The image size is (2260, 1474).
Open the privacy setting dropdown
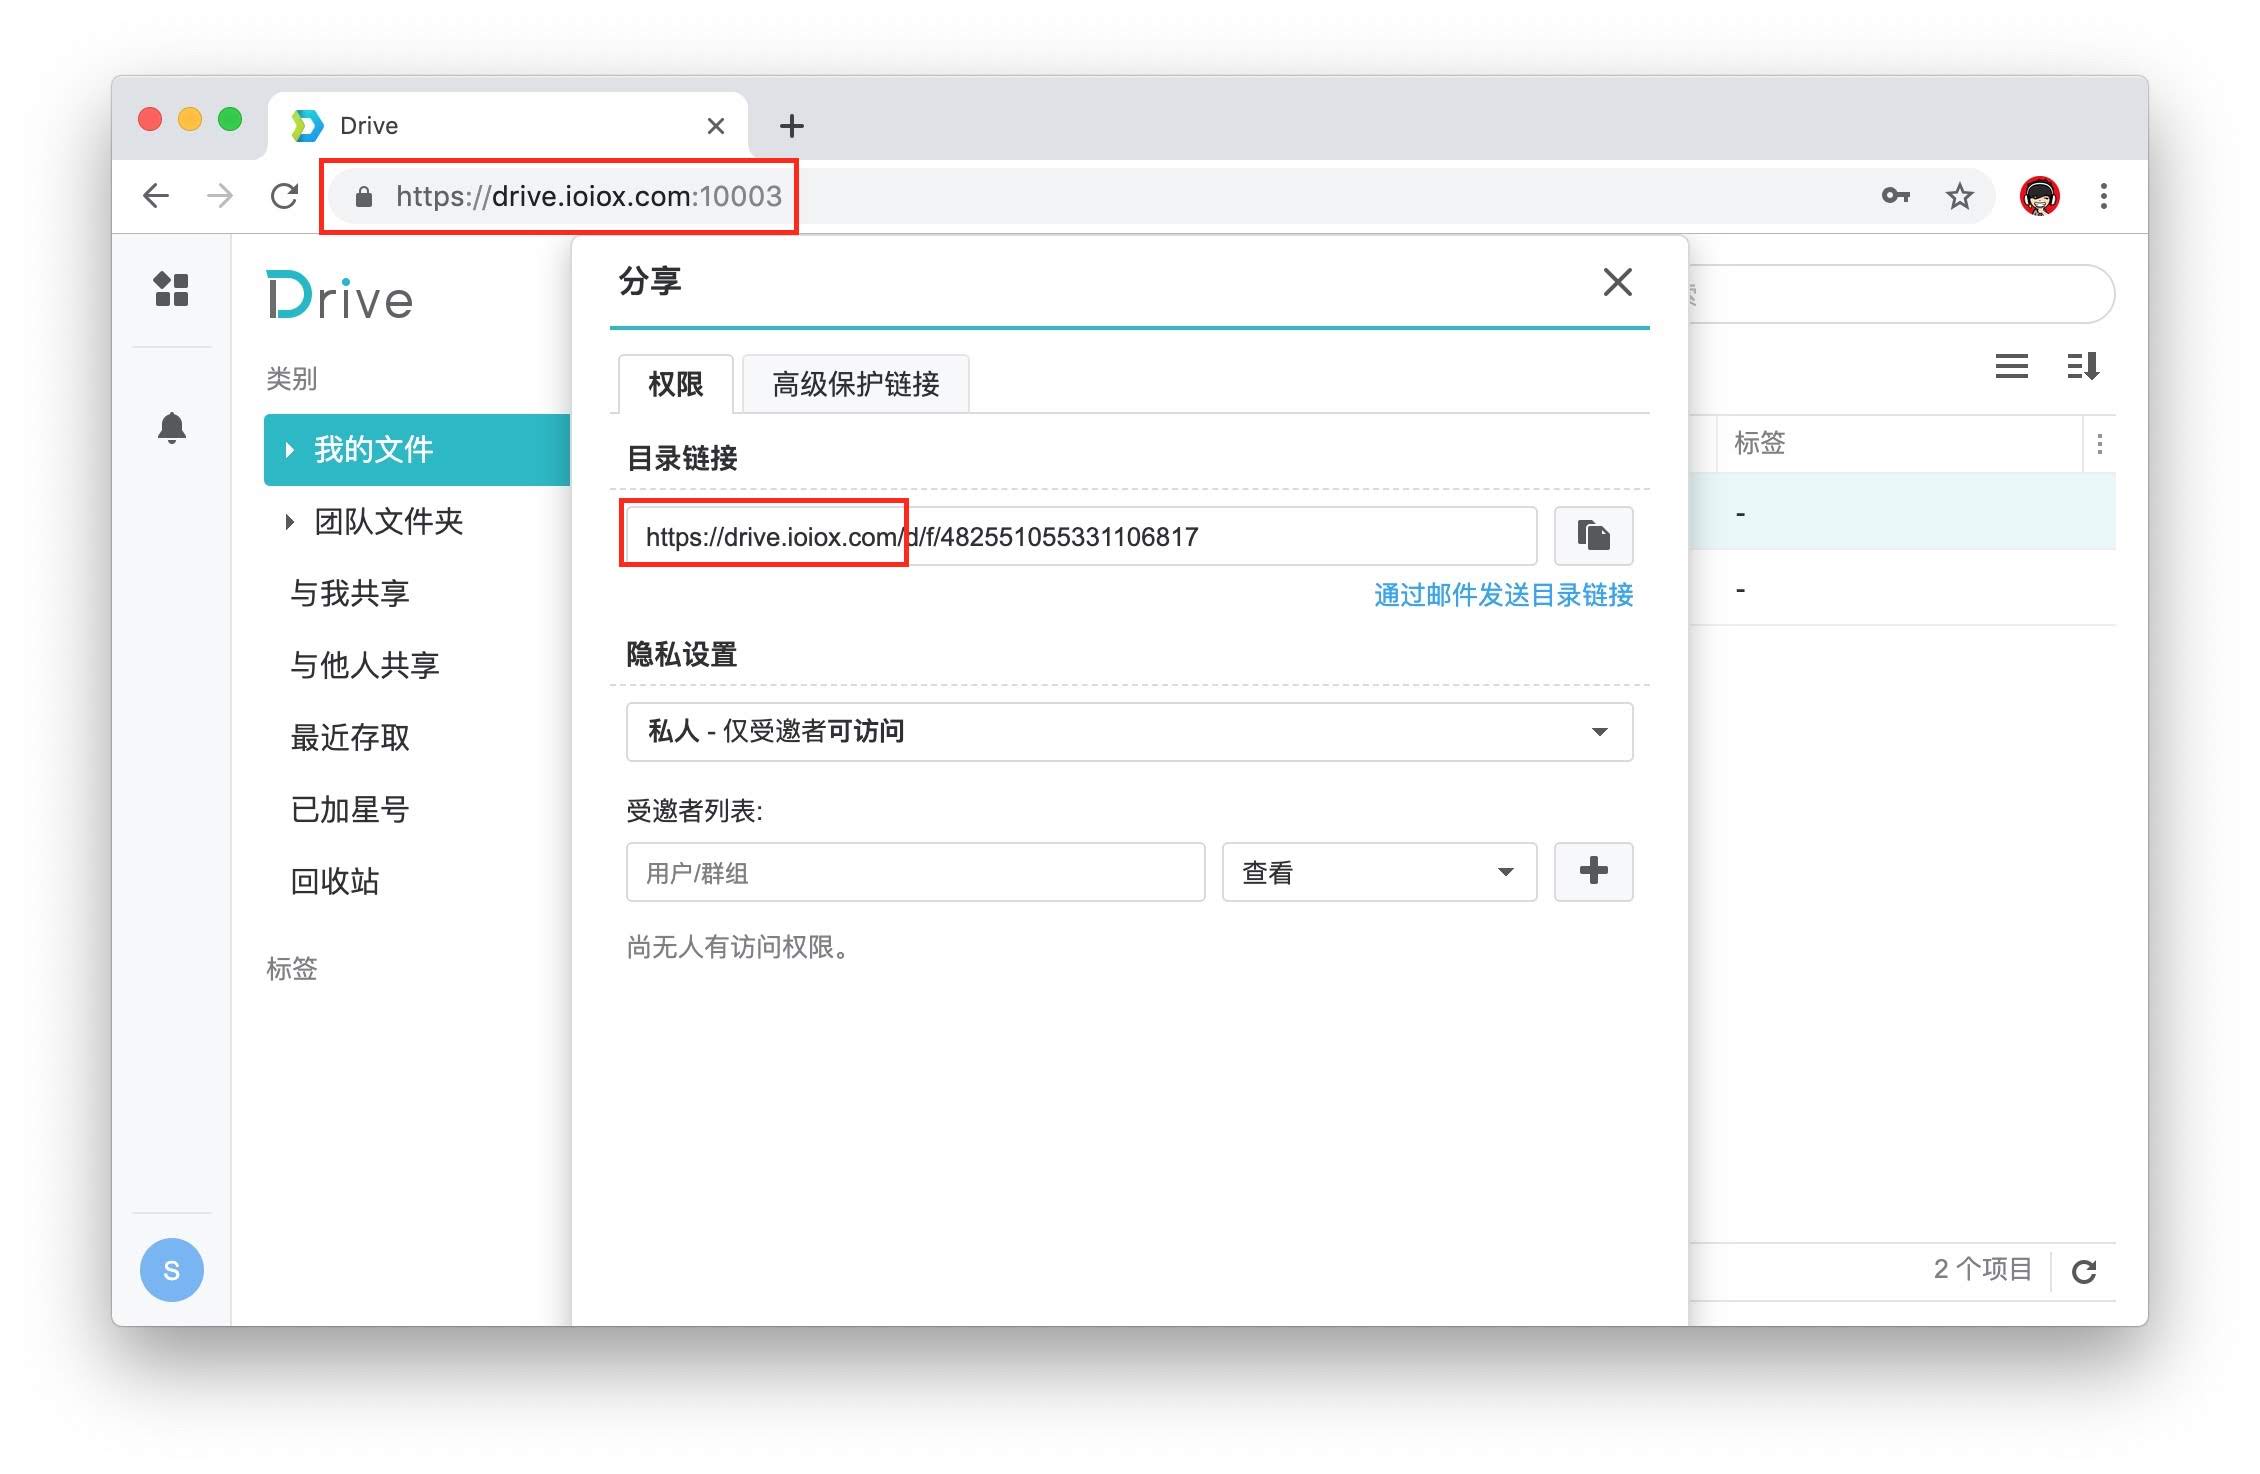coord(1129,732)
